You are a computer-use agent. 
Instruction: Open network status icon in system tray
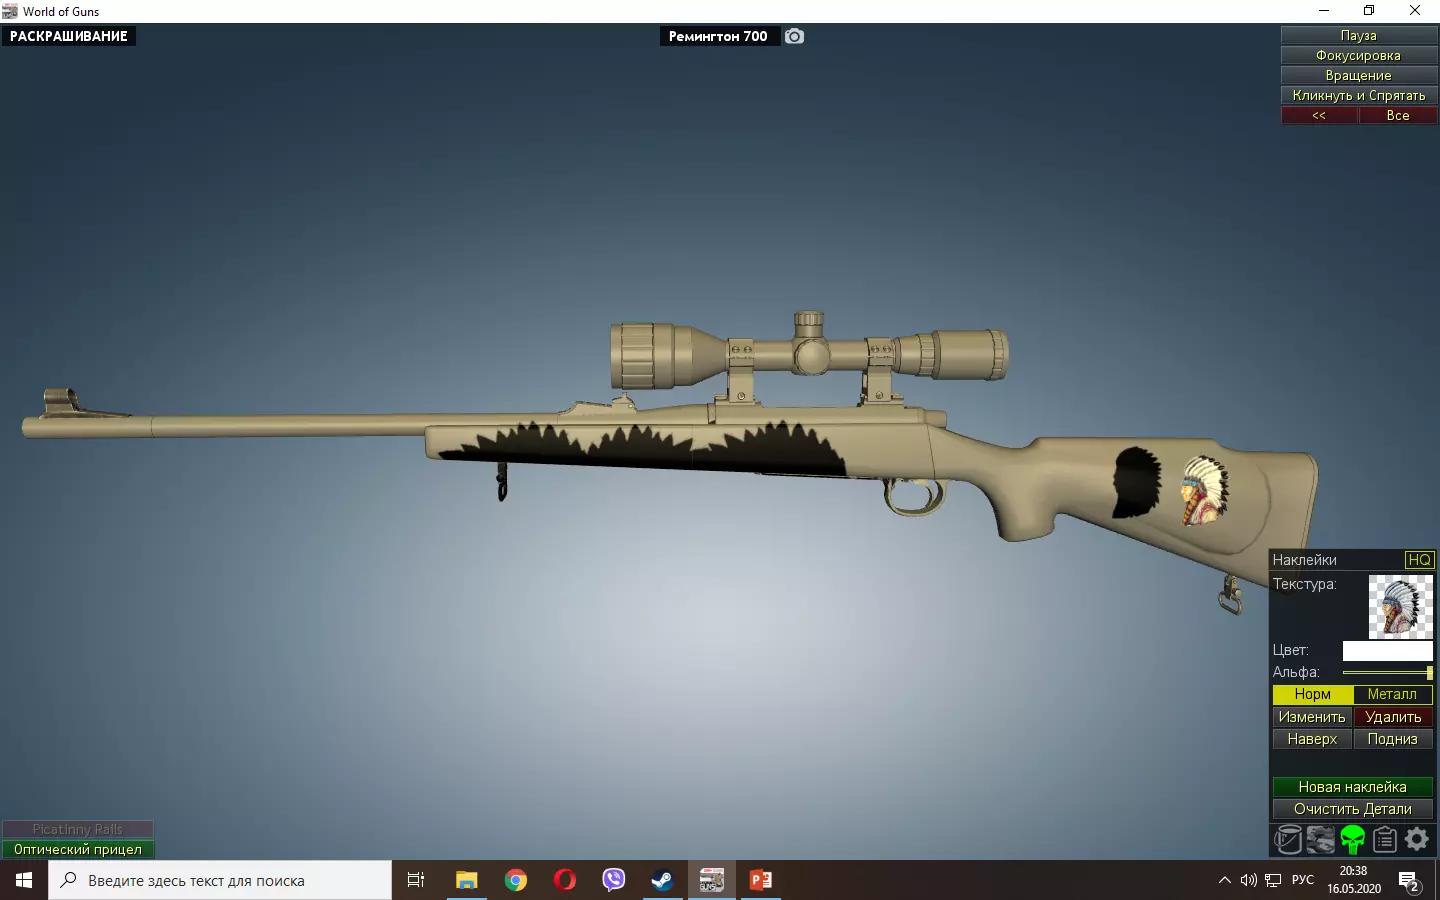tap(1273, 880)
